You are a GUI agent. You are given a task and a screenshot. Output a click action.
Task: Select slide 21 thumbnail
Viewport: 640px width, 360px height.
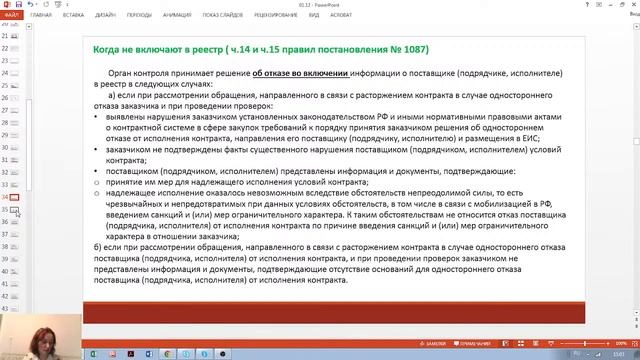pos(14,36)
